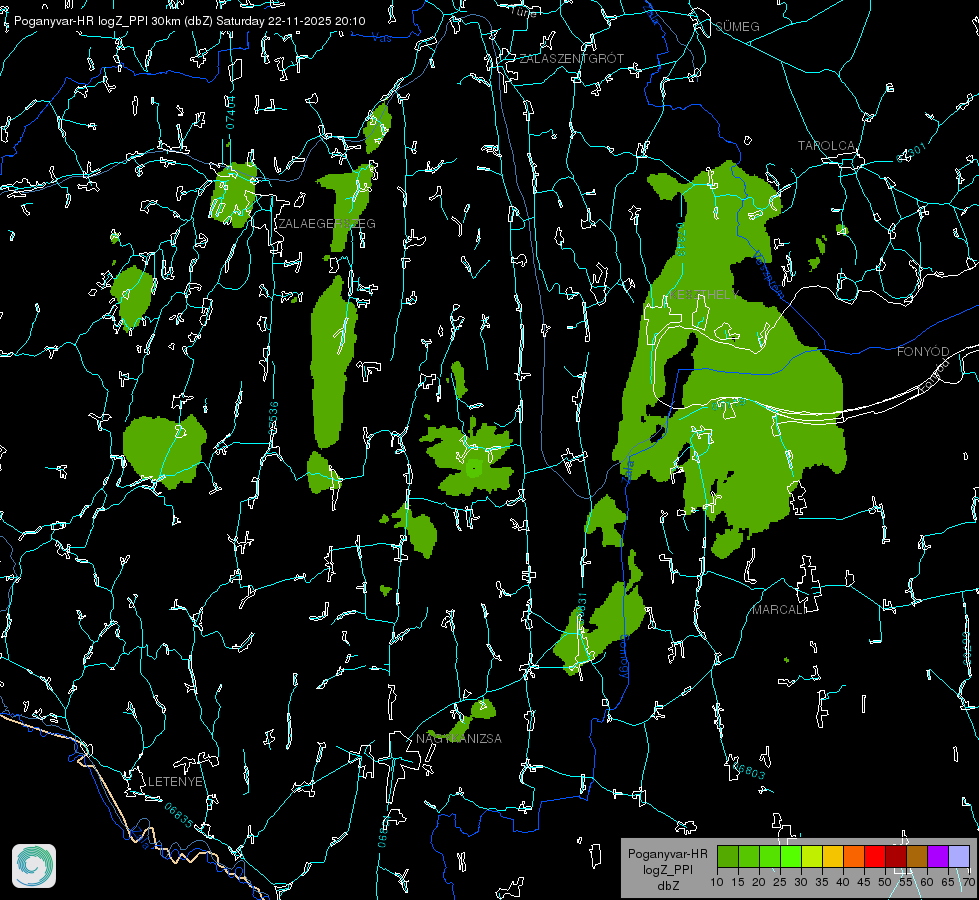
Task: Select the 60-65 dBZ purple legend swatch
Action: pos(937,856)
